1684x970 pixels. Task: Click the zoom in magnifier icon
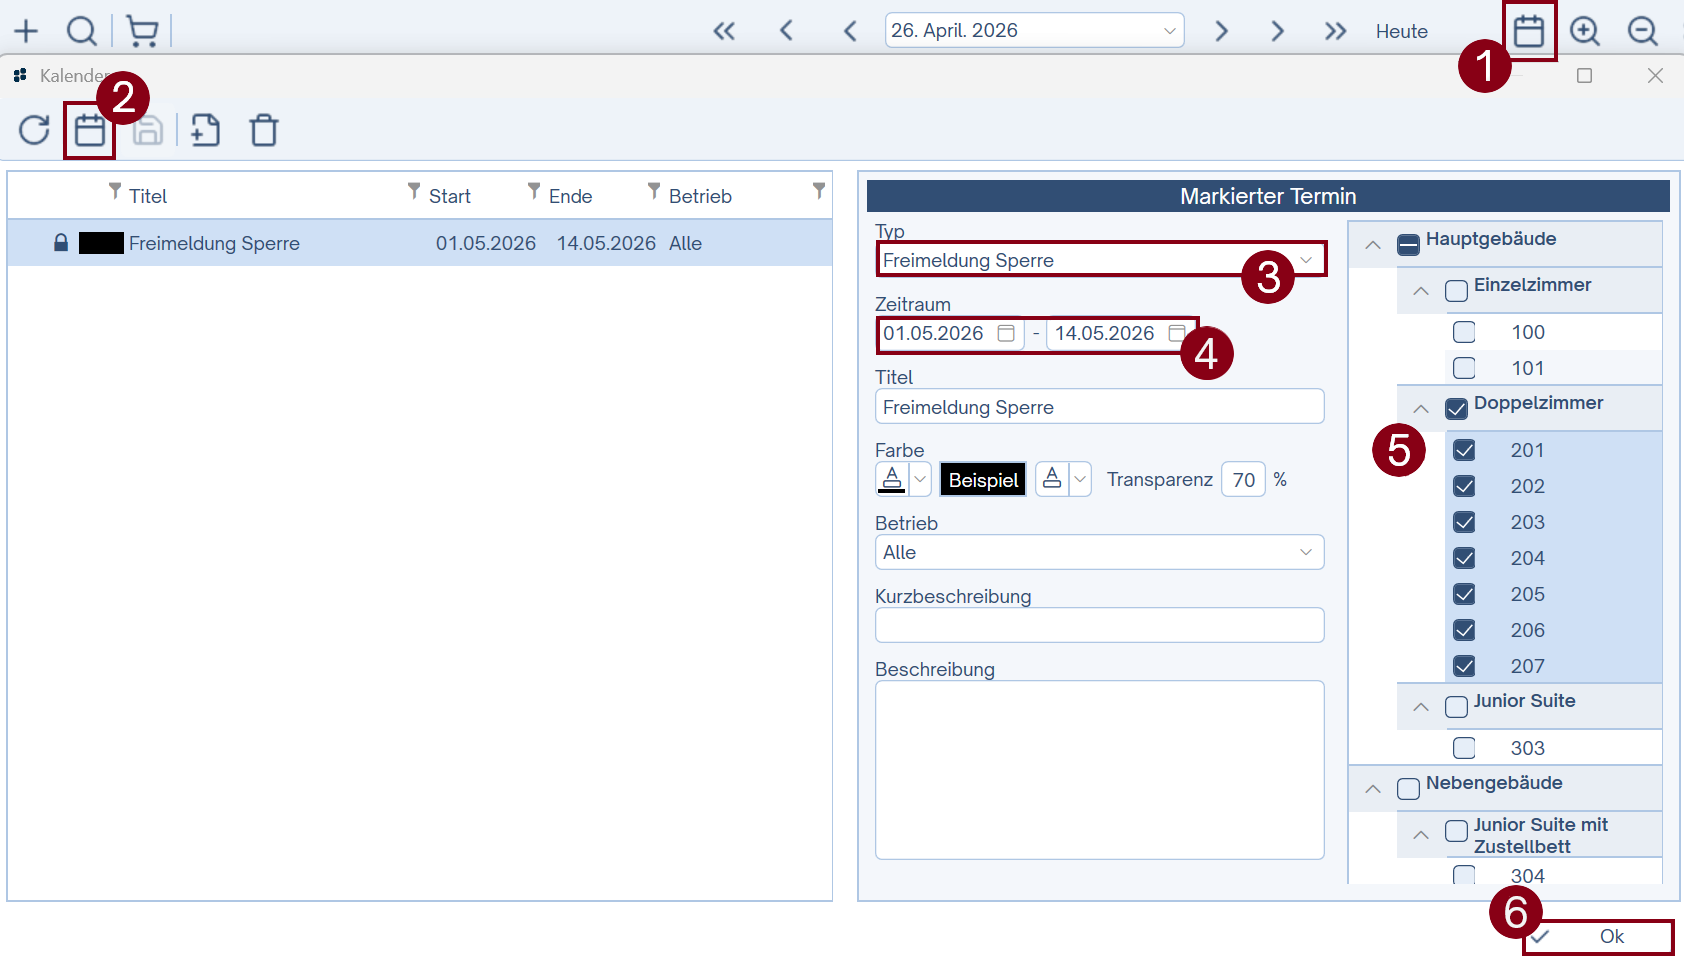click(x=1585, y=31)
